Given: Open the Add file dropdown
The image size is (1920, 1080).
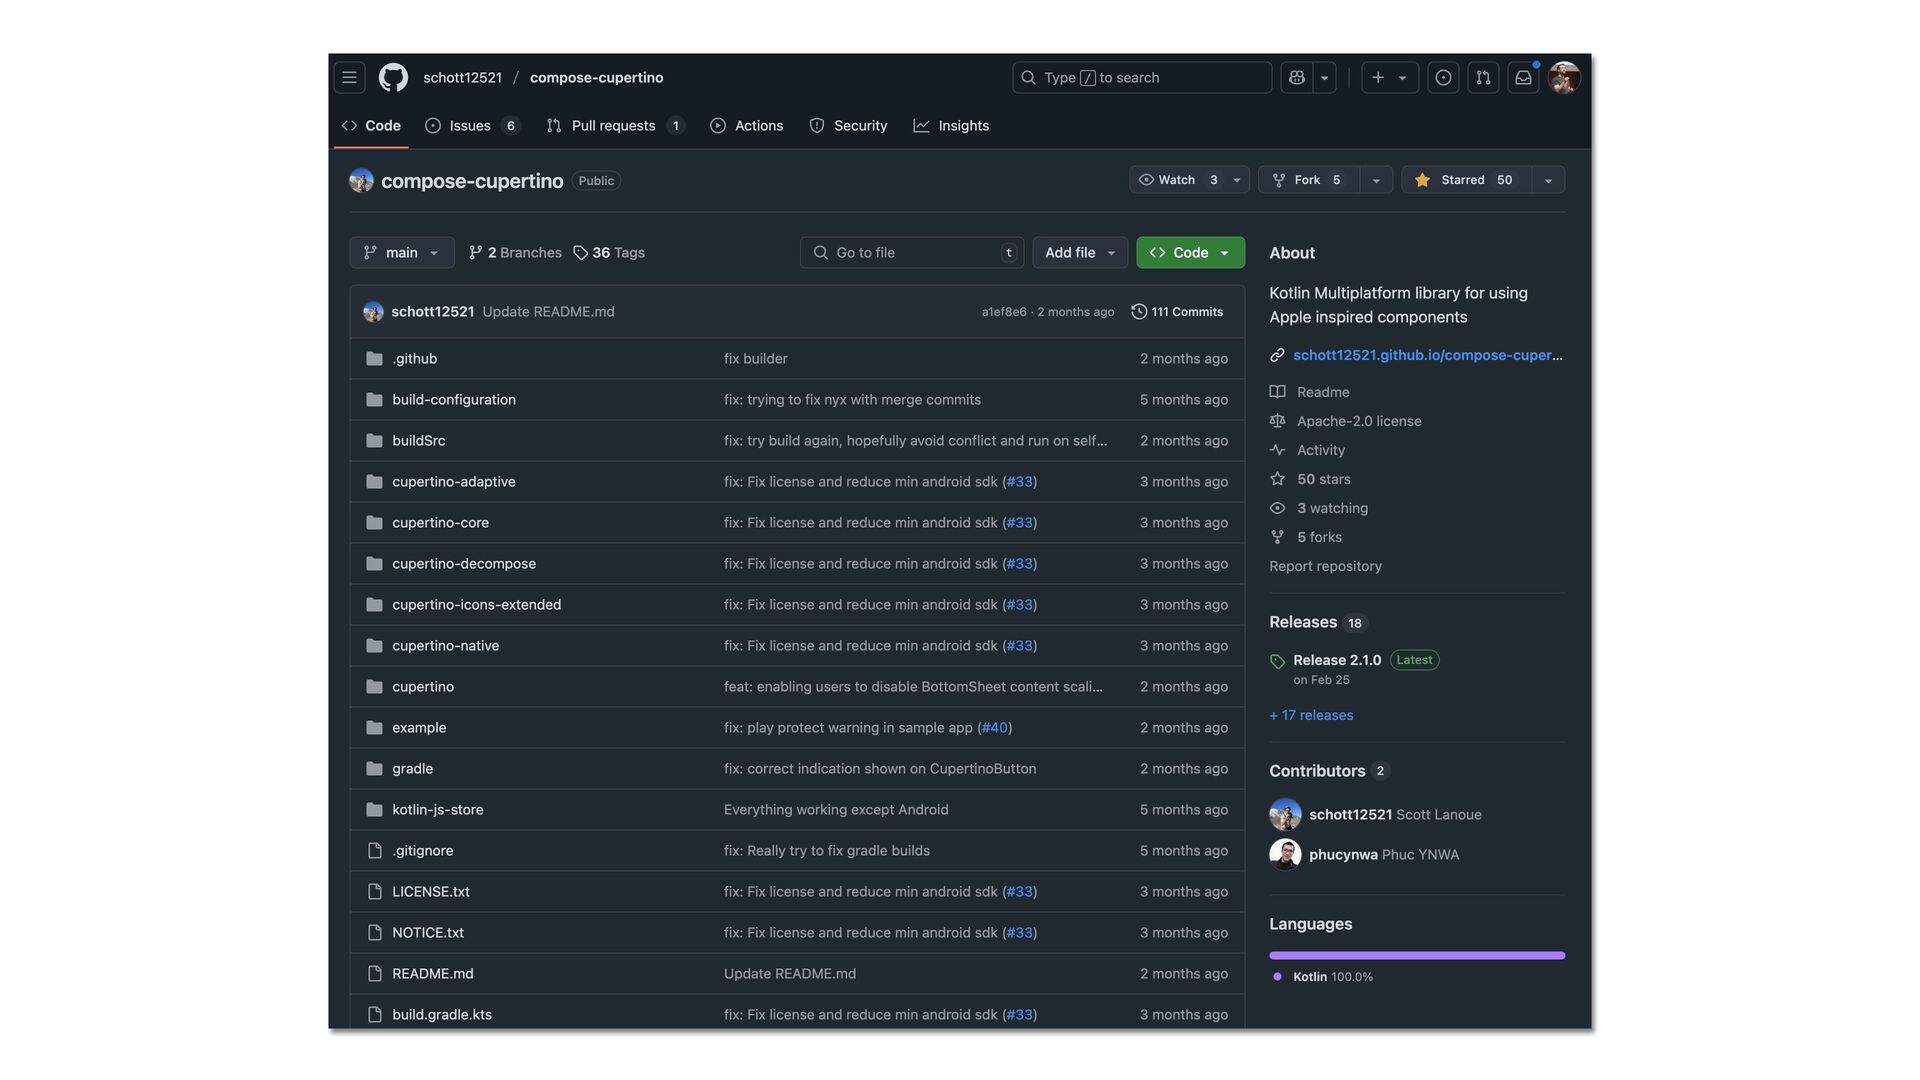Looking at the screenshot, I should 1079,253.
